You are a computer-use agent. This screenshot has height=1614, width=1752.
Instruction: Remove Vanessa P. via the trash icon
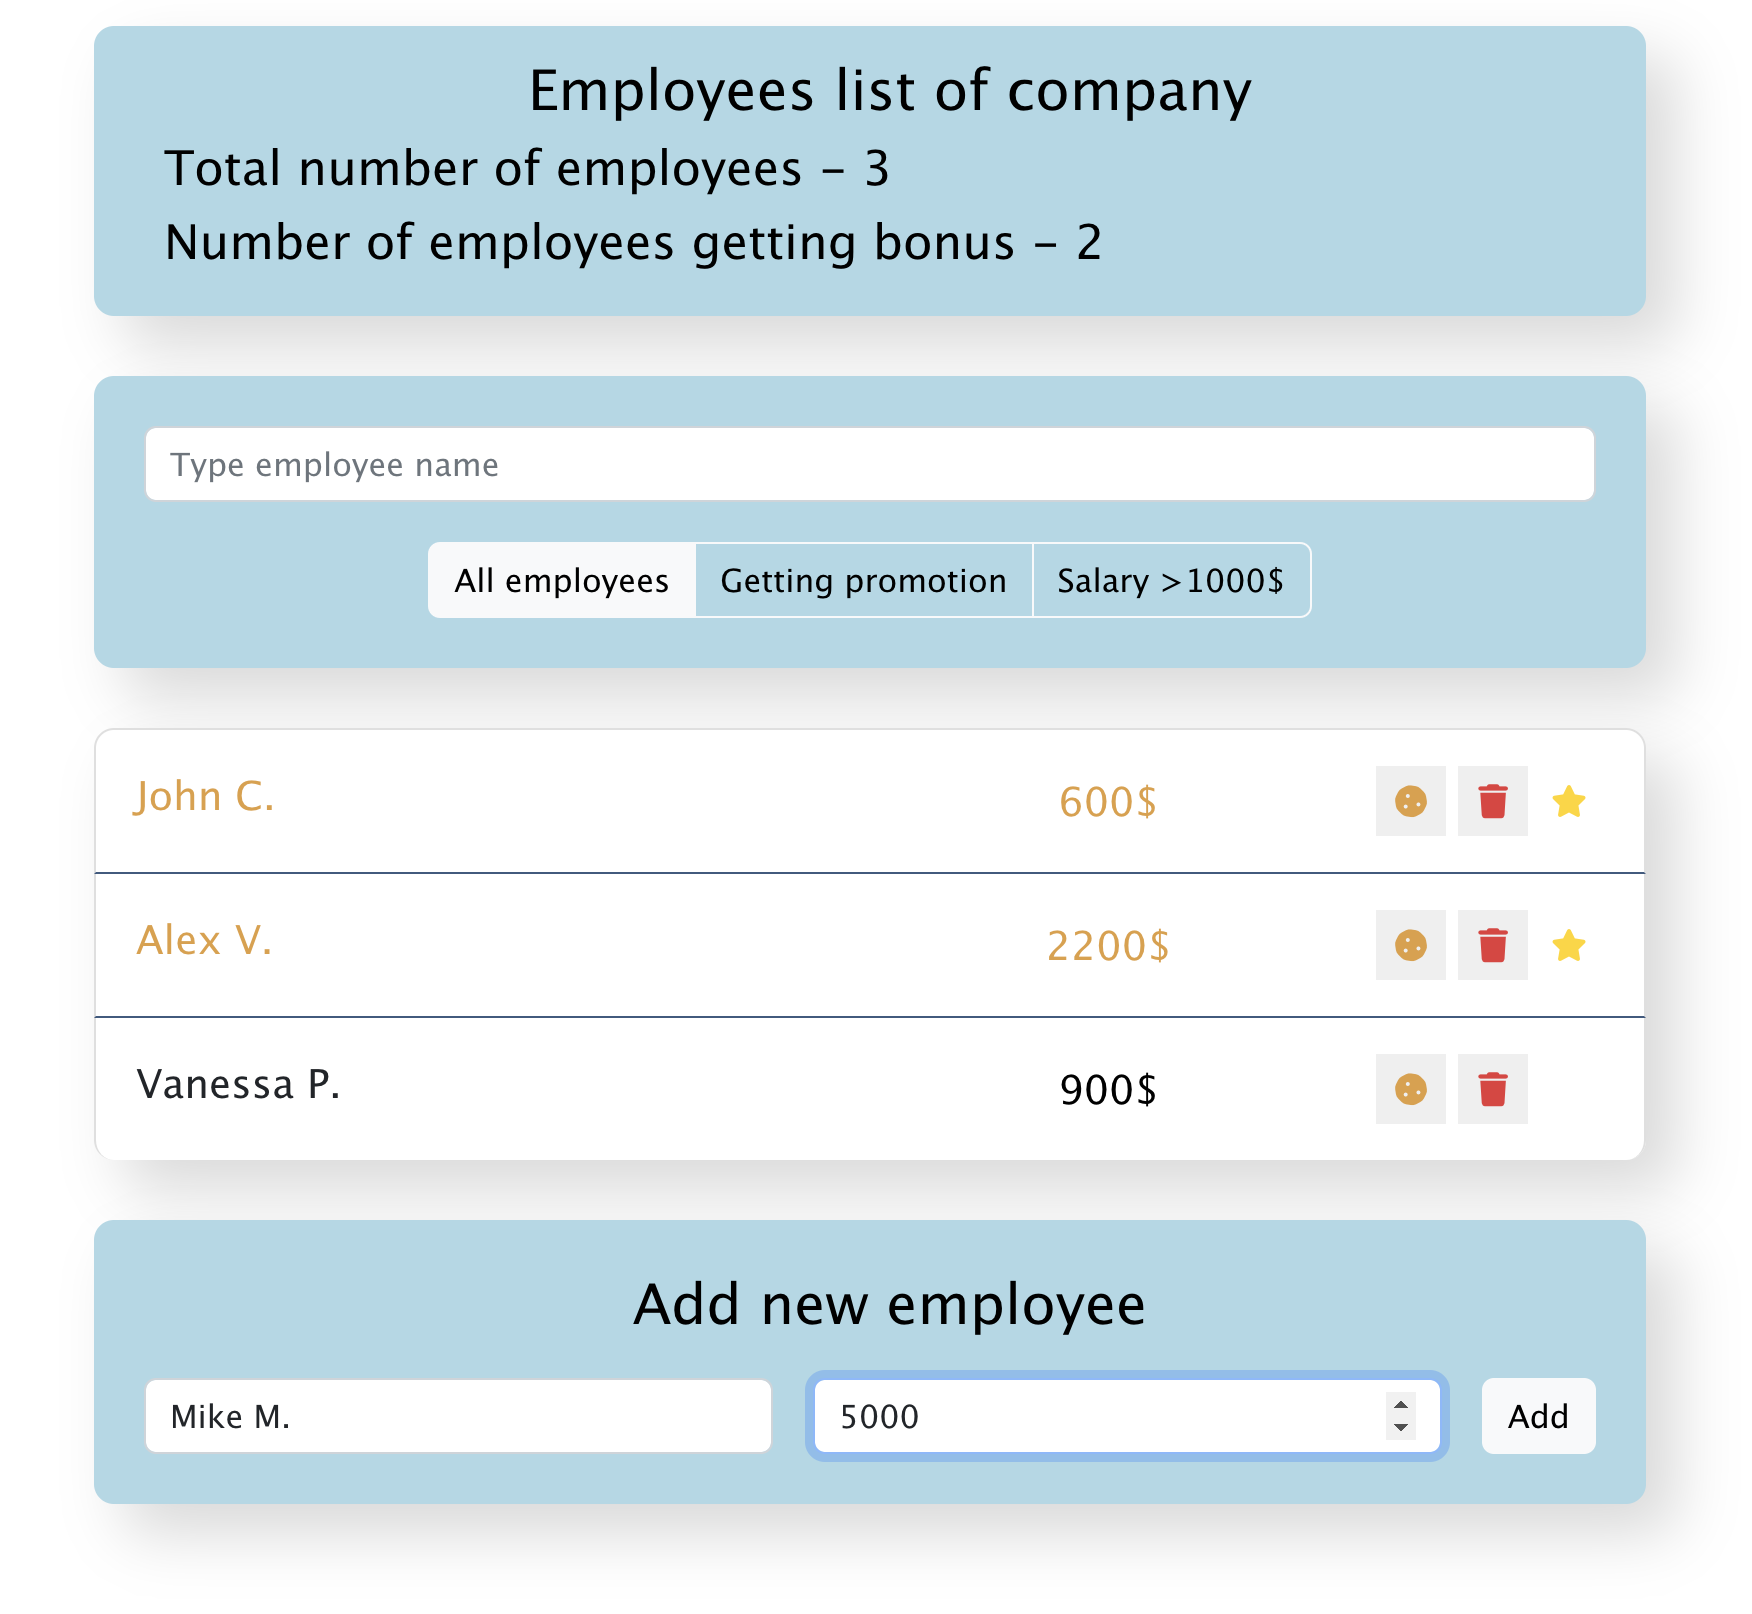point(1492,1089)
